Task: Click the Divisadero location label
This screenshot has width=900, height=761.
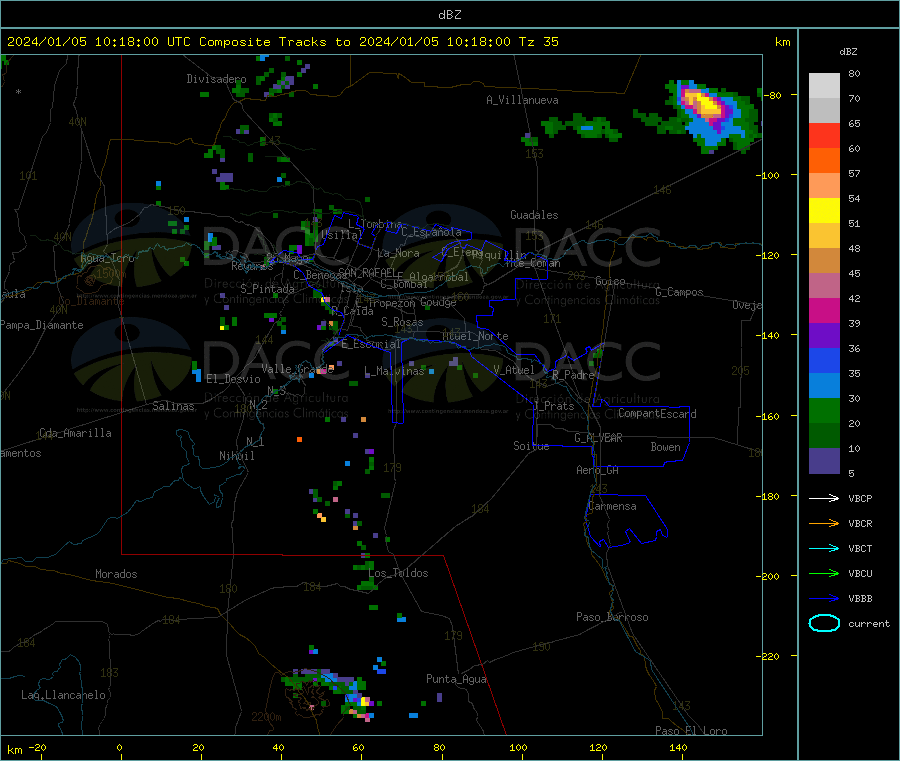Action: [216, 79]
